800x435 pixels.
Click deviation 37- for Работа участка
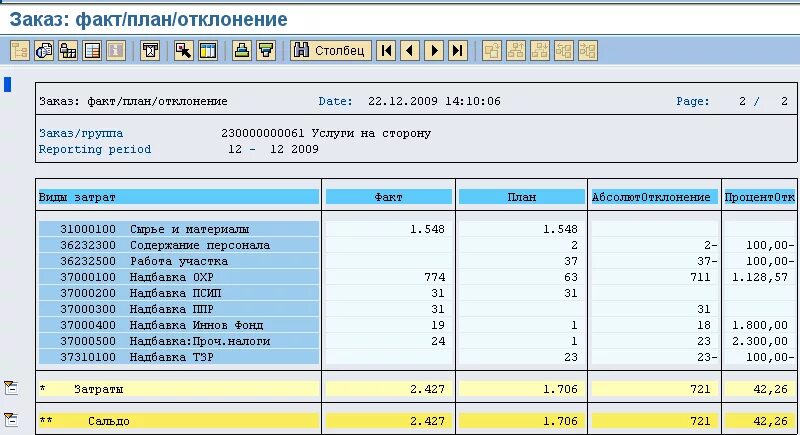click(707, 261)
